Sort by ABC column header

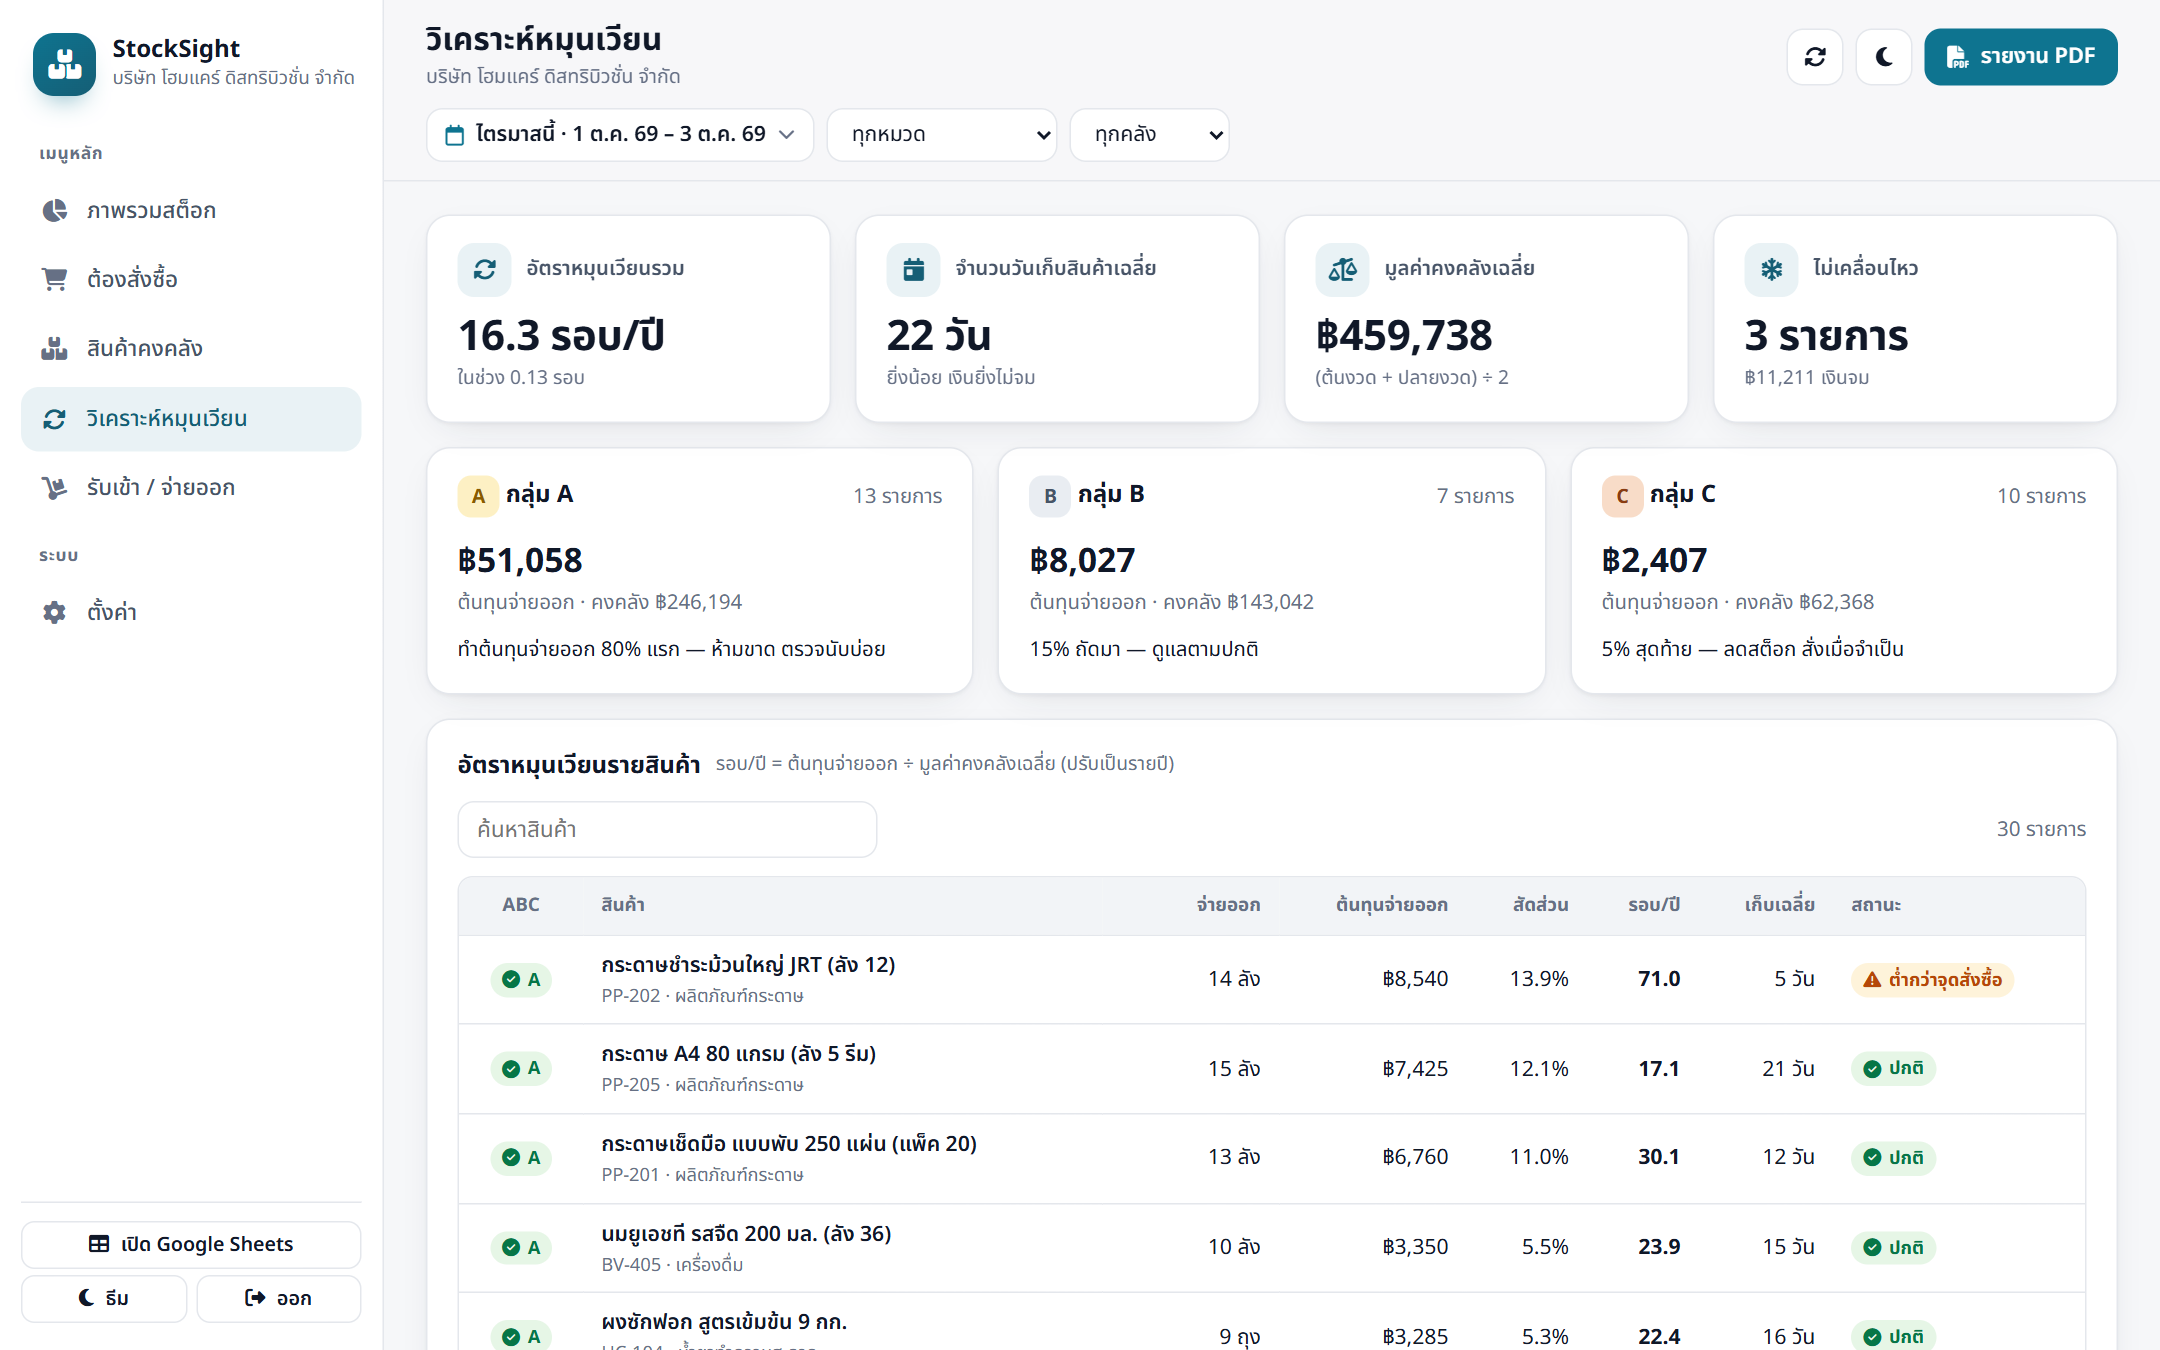[x=521, y=905]
